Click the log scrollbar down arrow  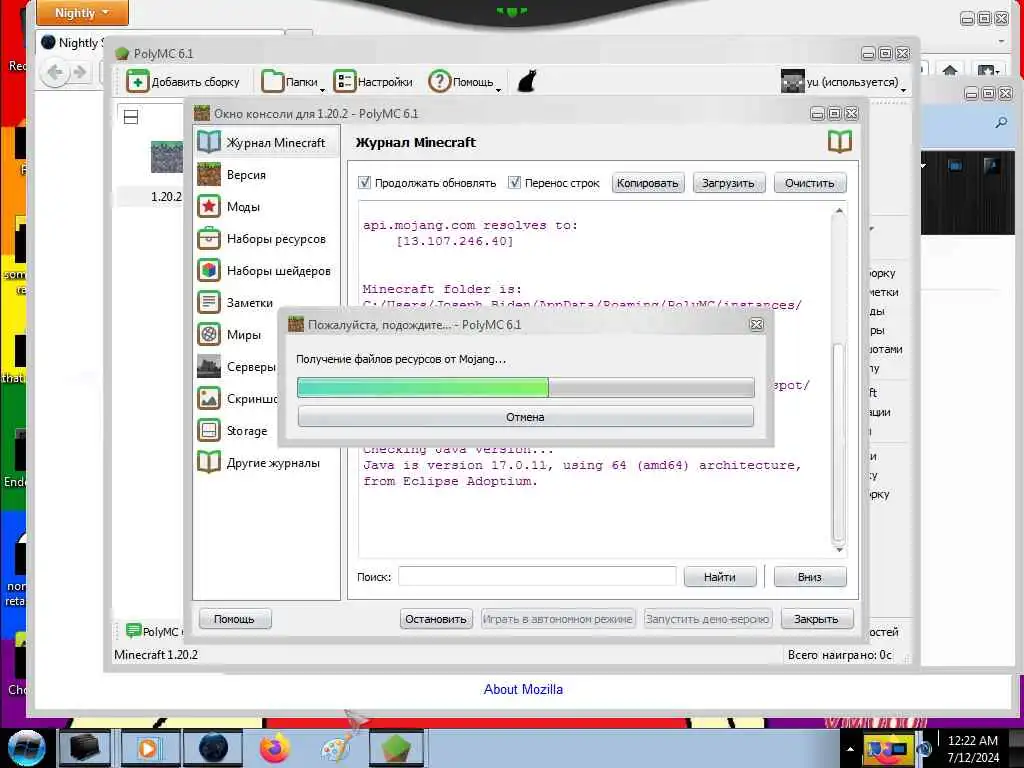tap(839, 550)
